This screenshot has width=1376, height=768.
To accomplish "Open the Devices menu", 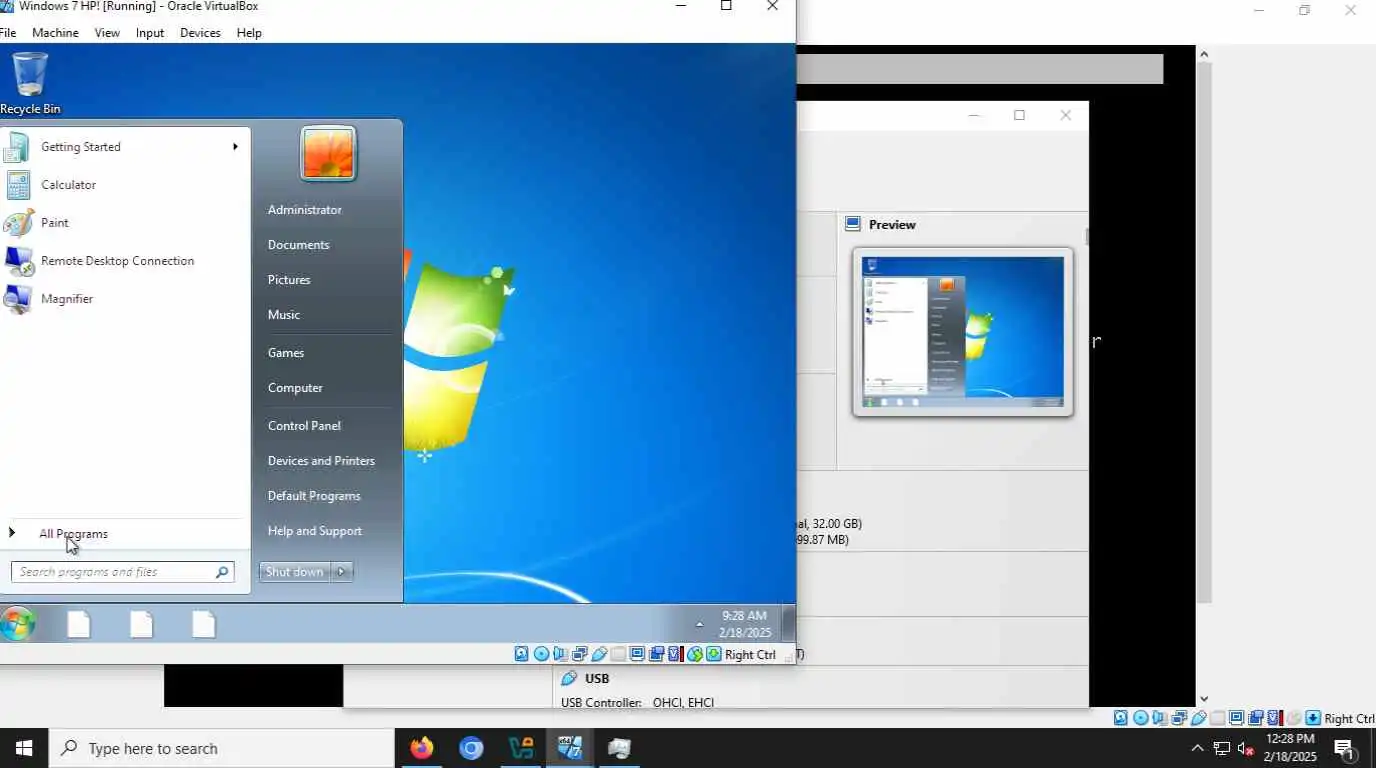I will point(200,33).
